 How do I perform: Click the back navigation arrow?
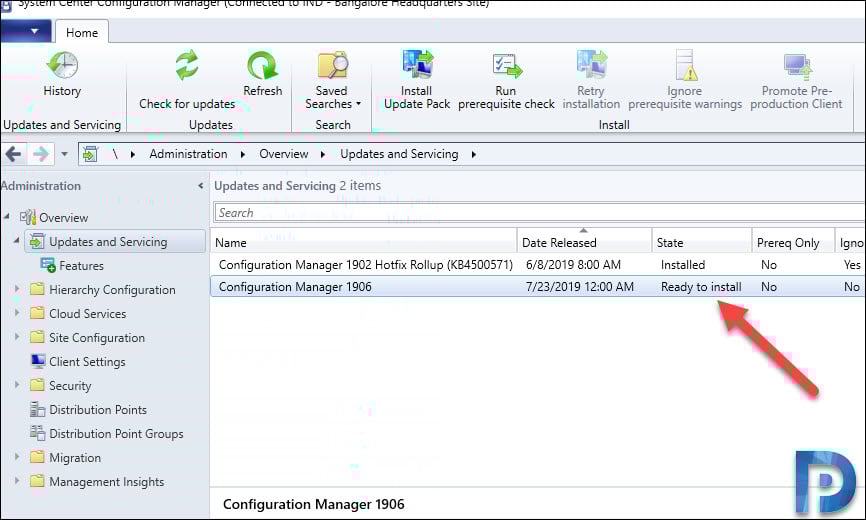13,154
